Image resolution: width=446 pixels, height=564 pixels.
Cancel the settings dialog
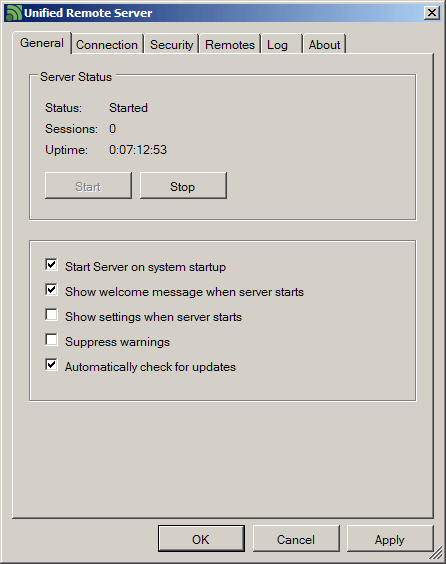click(296, 539)
